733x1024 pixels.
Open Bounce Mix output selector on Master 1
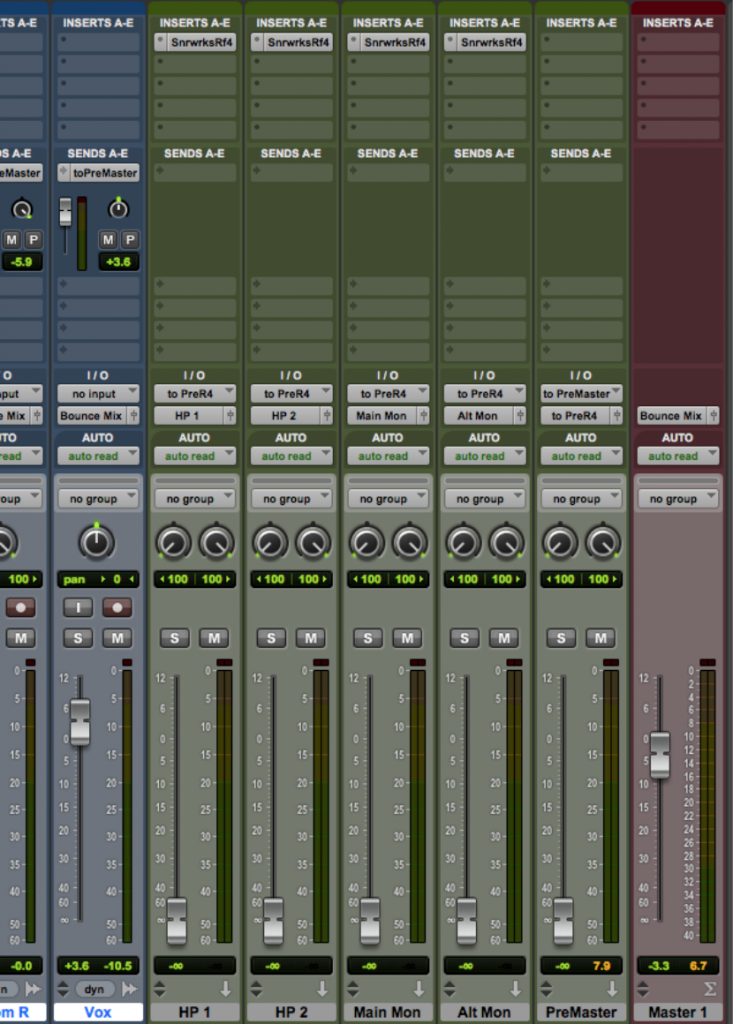(677, 416)
